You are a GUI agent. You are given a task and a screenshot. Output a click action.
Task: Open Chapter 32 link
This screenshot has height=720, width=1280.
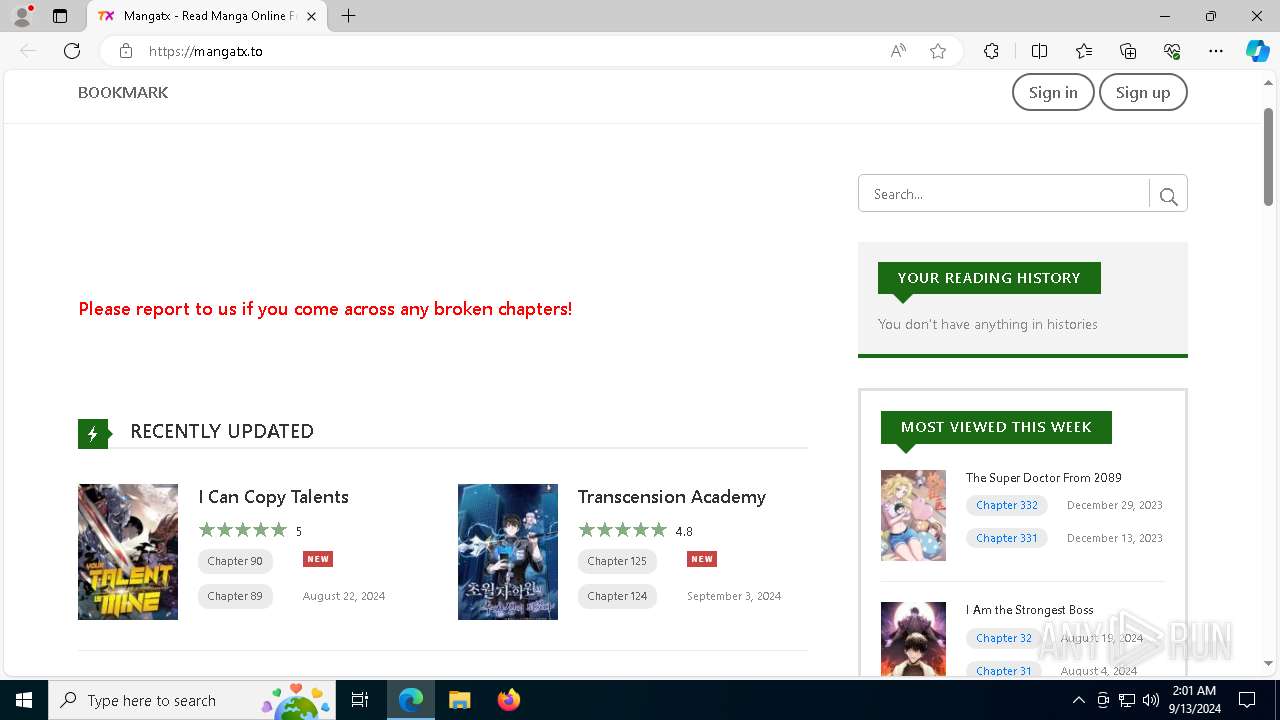tap(1004, 638)
